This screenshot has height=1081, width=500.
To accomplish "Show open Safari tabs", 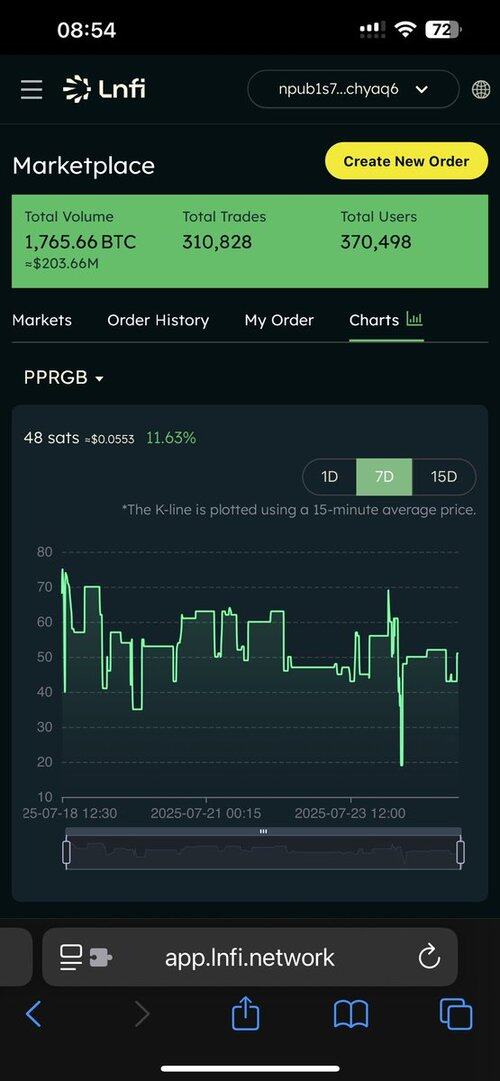I will 456,1014.
